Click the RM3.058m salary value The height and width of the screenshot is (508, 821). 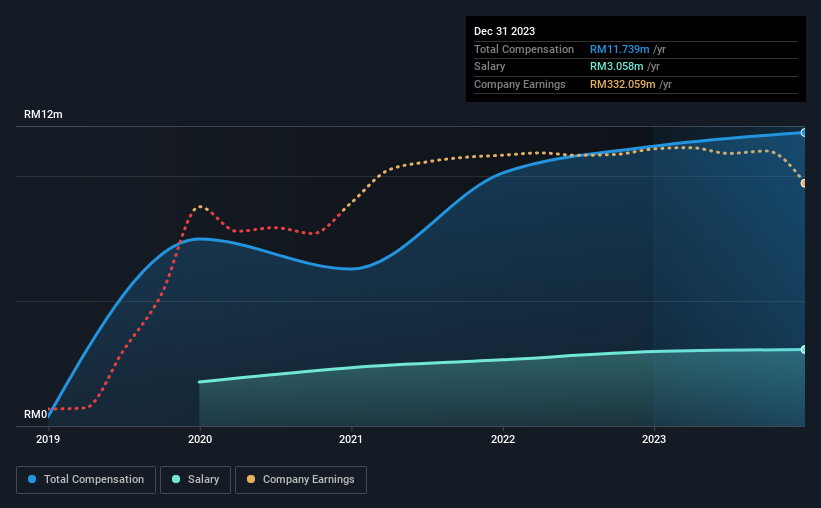(616, 67)
